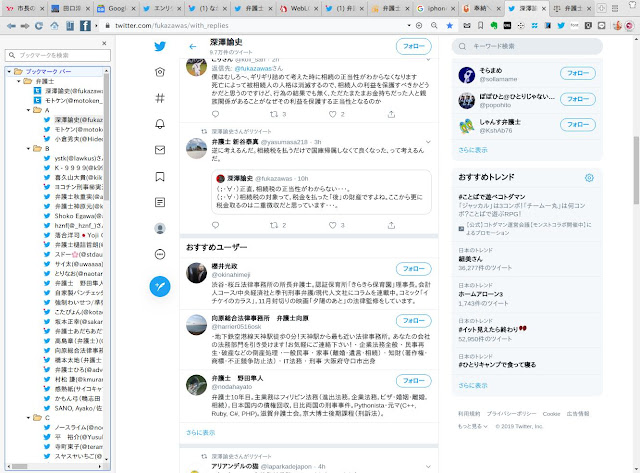The image size is (640, 473).
Task: Collapse bookmark folder A
Action: point(28,110)
